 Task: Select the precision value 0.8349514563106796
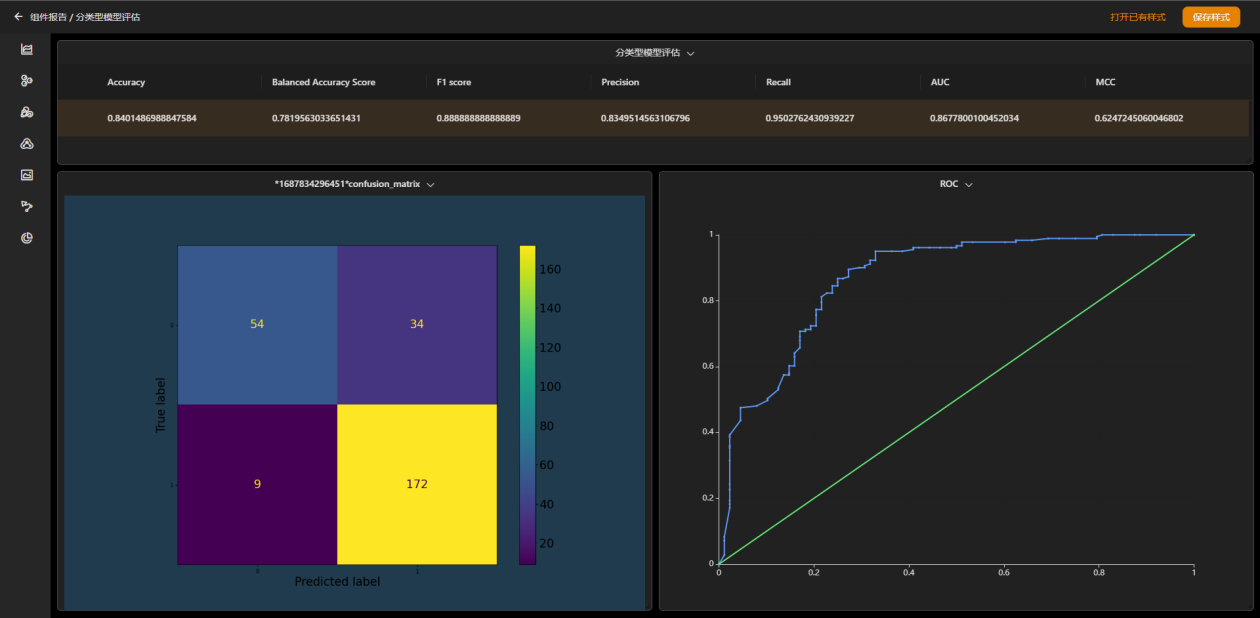pyautogui.click(x=645, y=118)
